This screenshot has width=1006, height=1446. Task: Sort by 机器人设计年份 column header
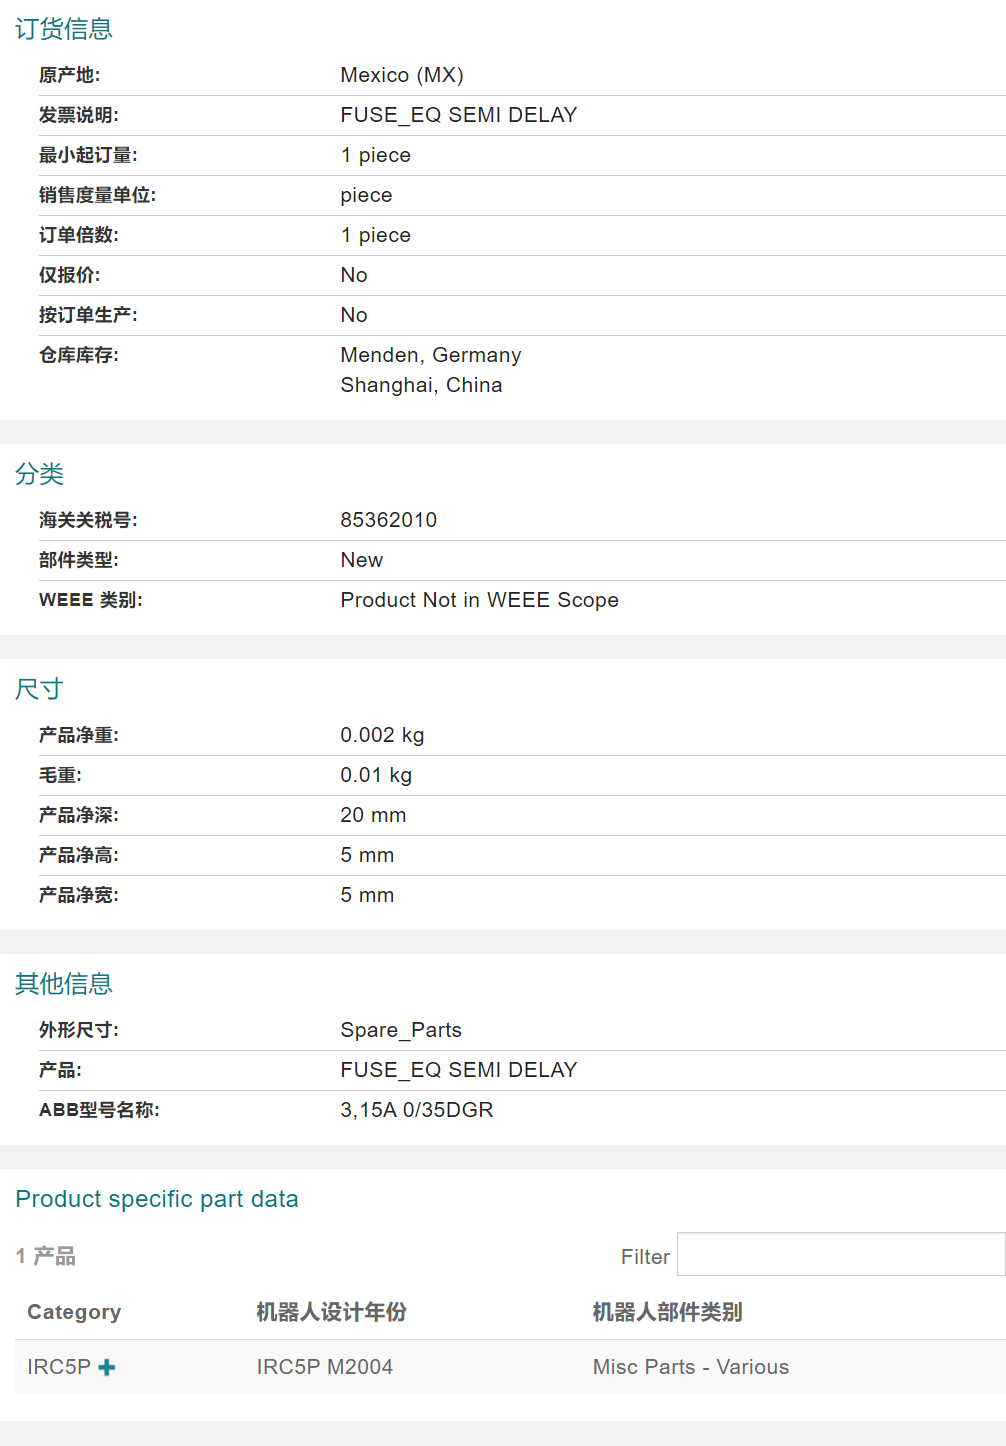[x=331, y=1312]
